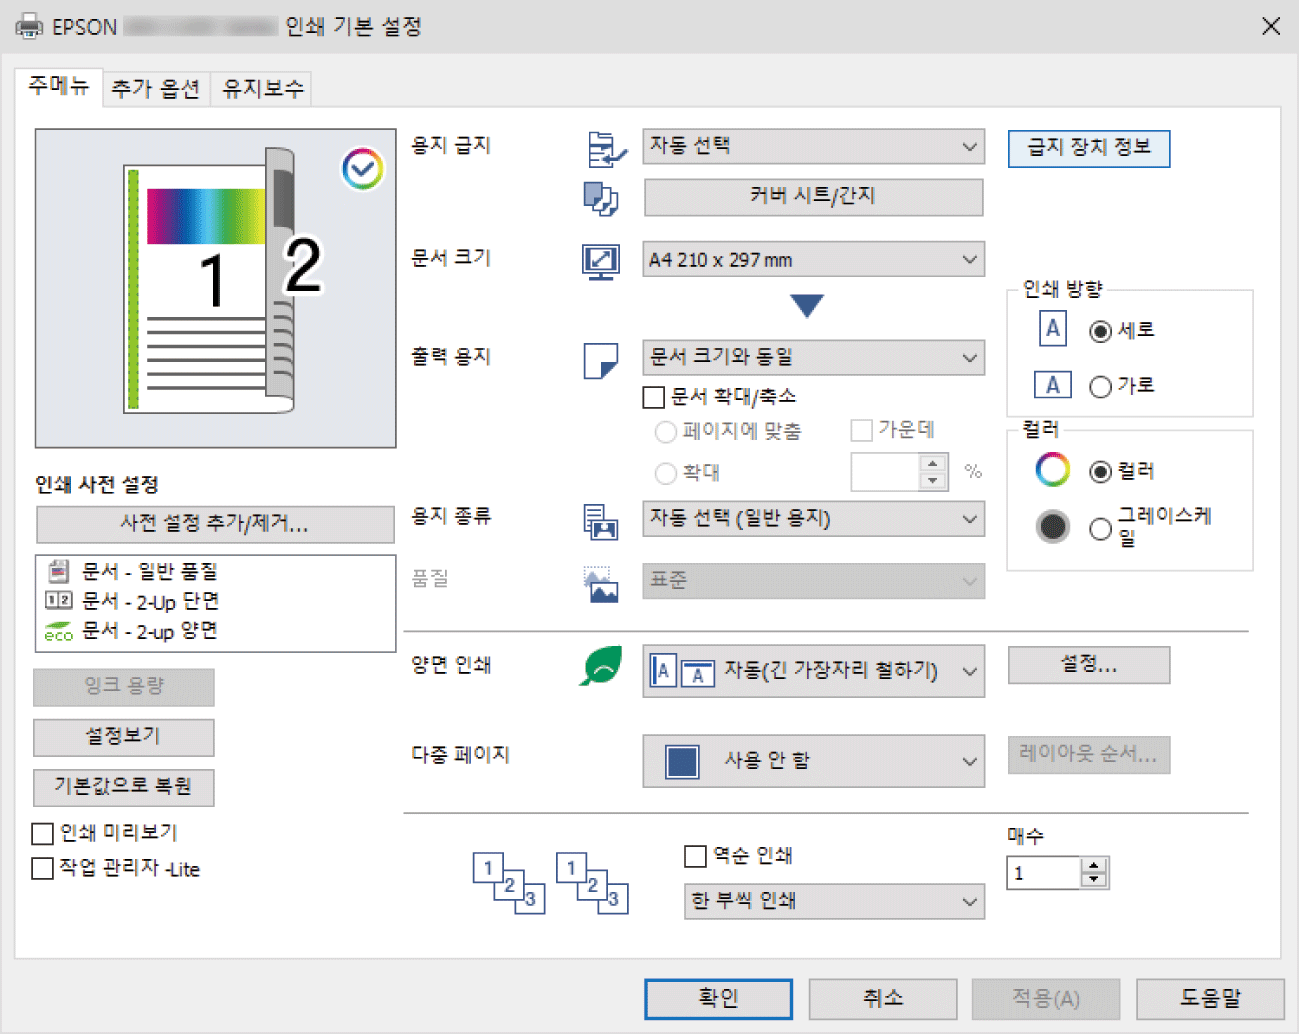Click the green eco leaf duplex icon
This screenshot has width=1299, height=1034.
pos(601,667)
